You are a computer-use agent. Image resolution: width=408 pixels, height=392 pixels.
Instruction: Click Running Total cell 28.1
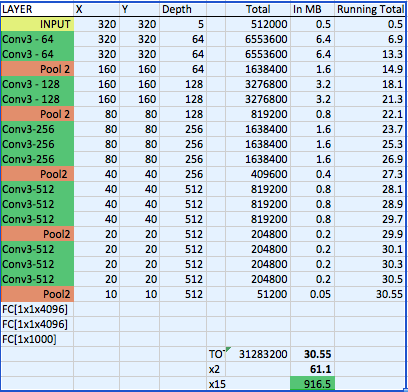[370, 189]
